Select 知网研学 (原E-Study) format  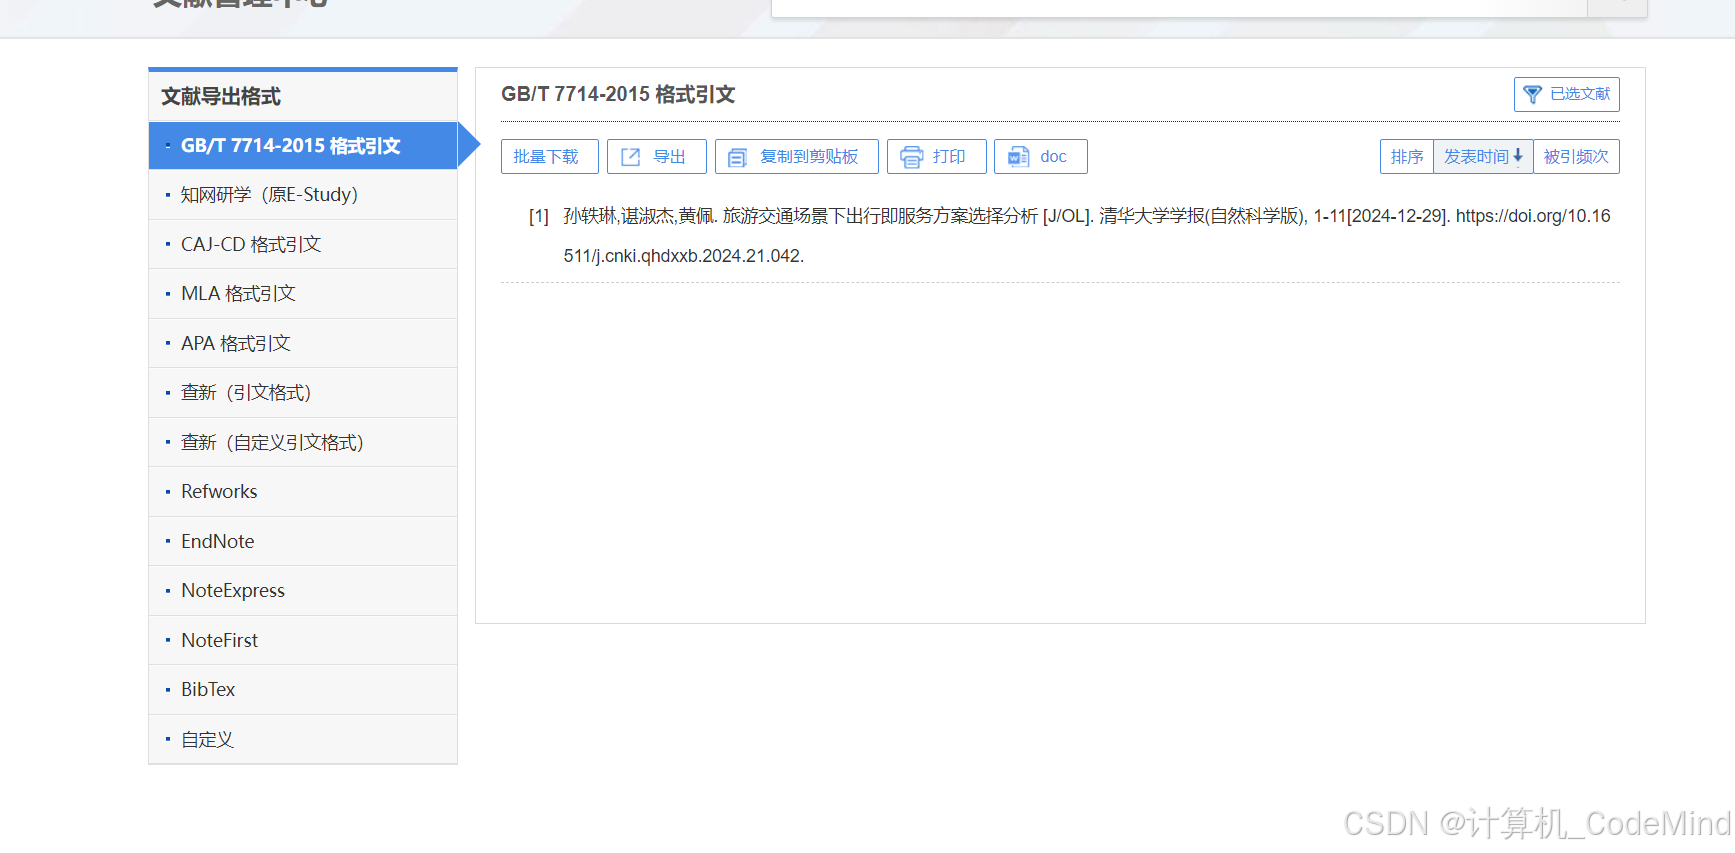pyautogui.click(x=303, y=195)
